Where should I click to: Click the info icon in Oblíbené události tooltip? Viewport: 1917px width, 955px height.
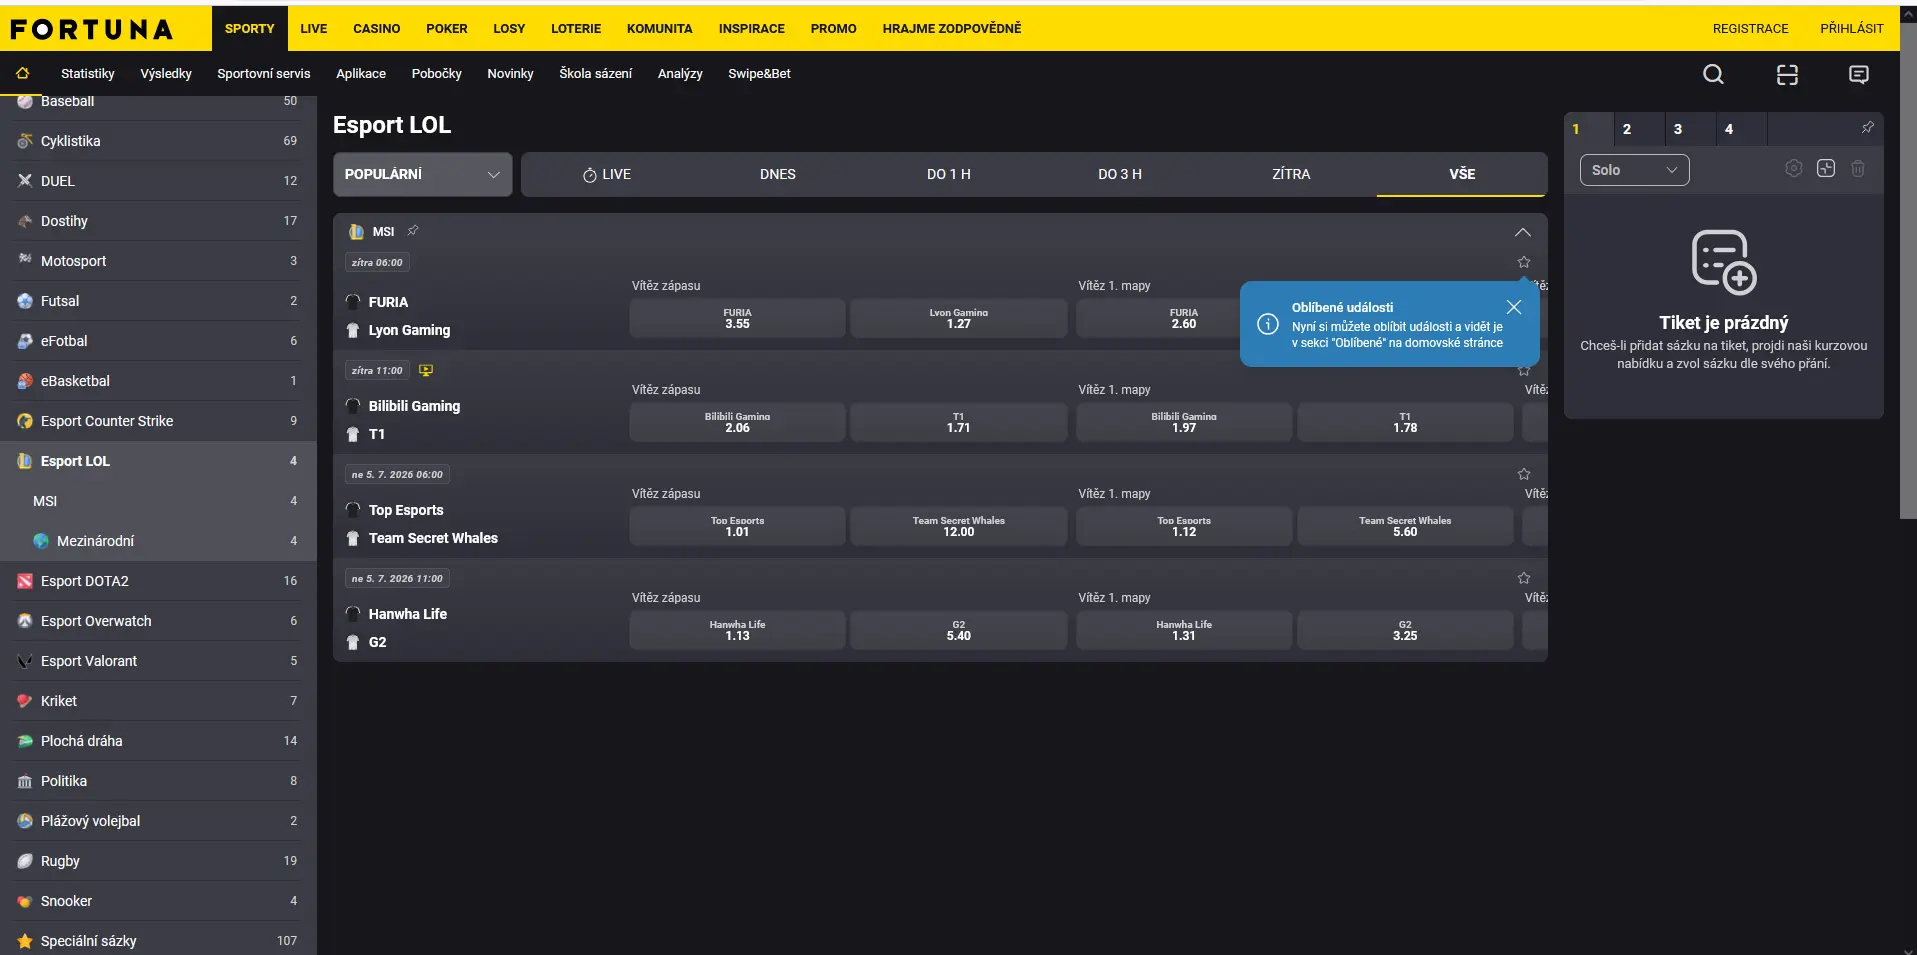click(x=1268, y=324)
